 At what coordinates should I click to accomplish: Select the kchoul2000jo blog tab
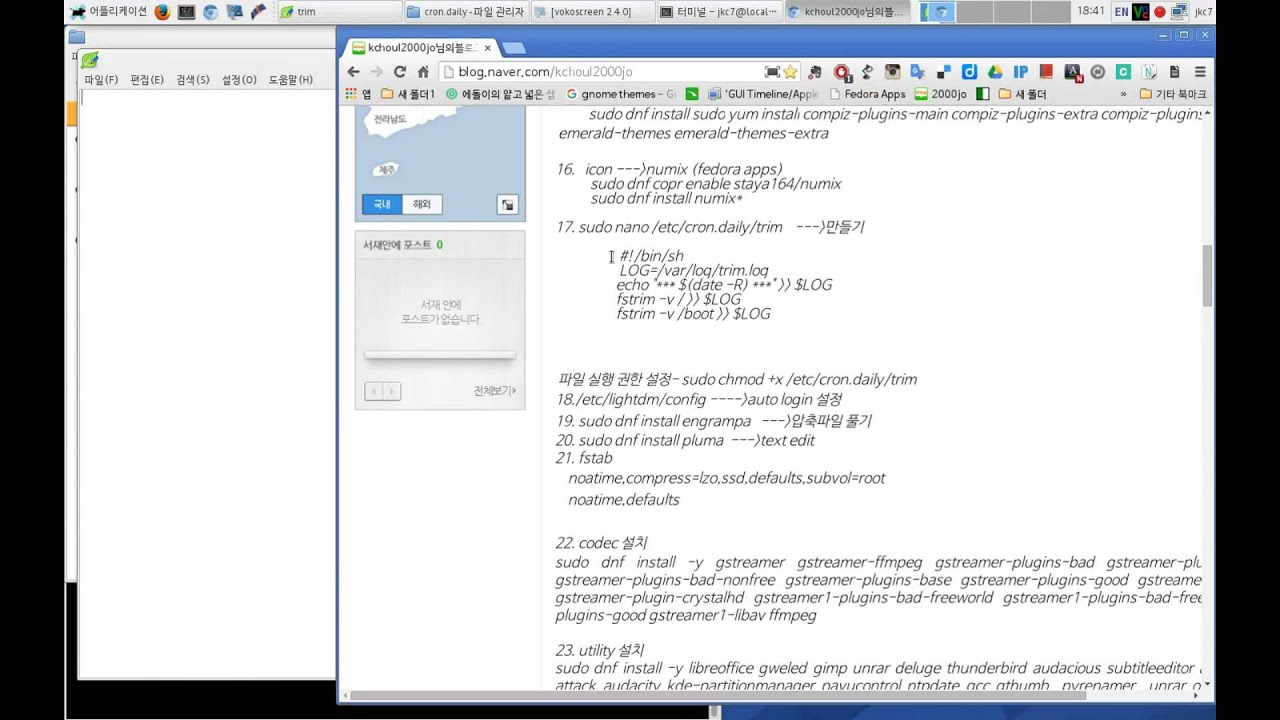418,47
